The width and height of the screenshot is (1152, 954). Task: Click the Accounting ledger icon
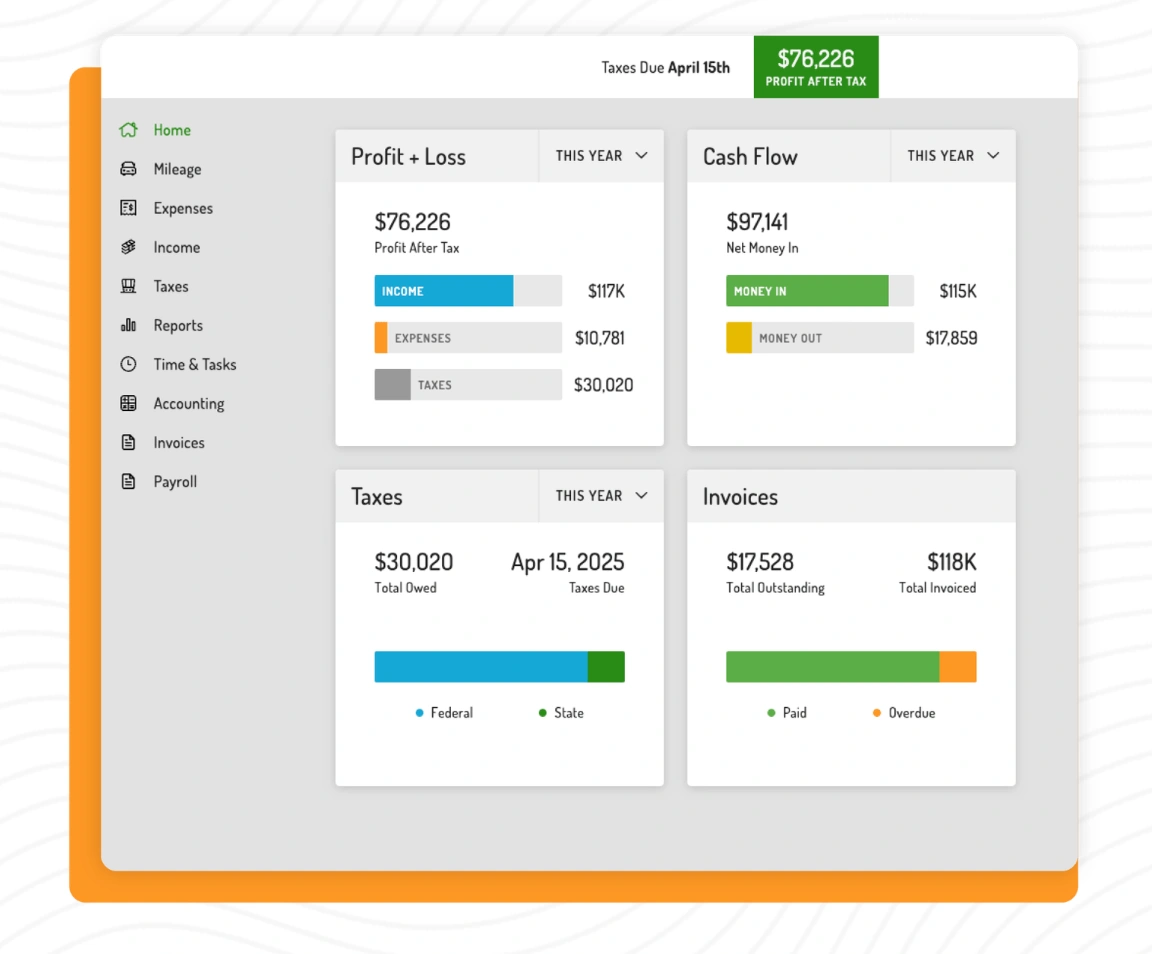pyautogui.click(x=129, y=403)
